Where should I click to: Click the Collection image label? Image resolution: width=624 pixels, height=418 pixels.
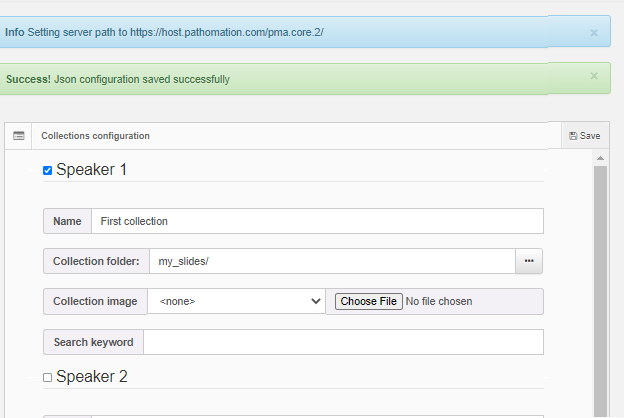pyautogui.click(x=95, y=301)
